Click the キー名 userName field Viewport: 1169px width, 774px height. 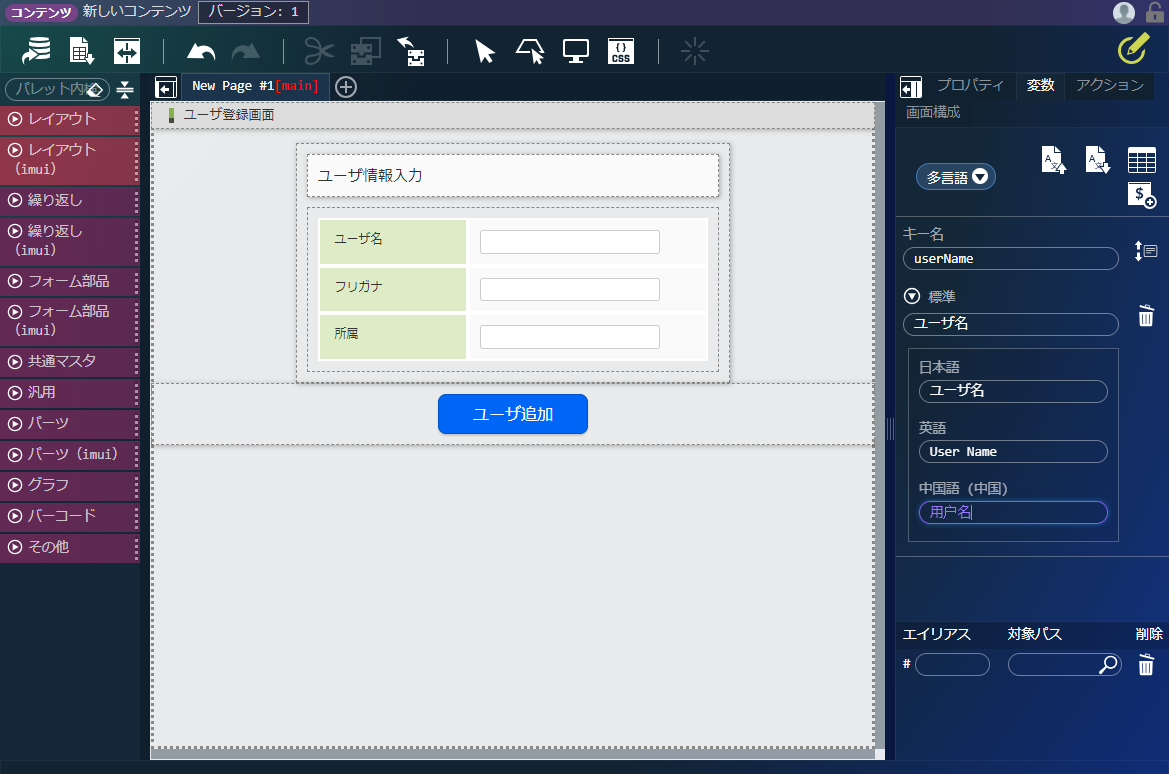pos(1011,259)
